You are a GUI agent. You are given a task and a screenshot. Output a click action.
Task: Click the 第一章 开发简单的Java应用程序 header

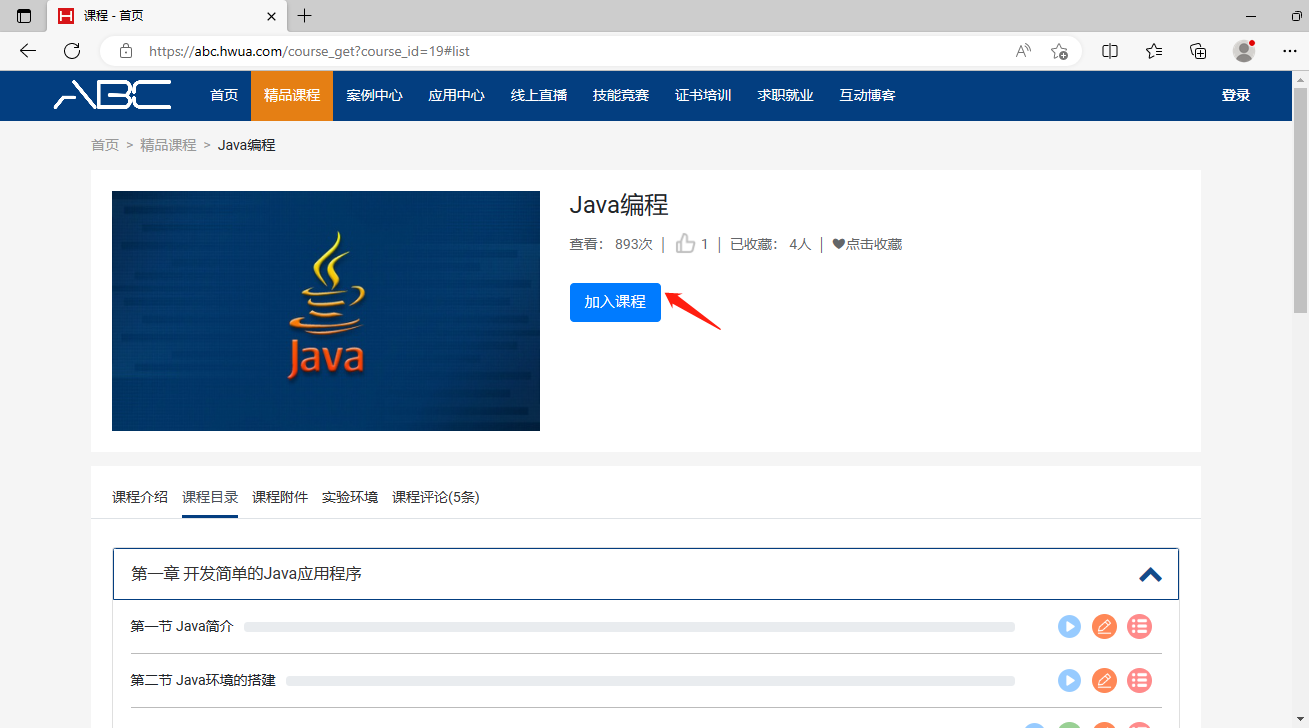click(x=646, y=574)
